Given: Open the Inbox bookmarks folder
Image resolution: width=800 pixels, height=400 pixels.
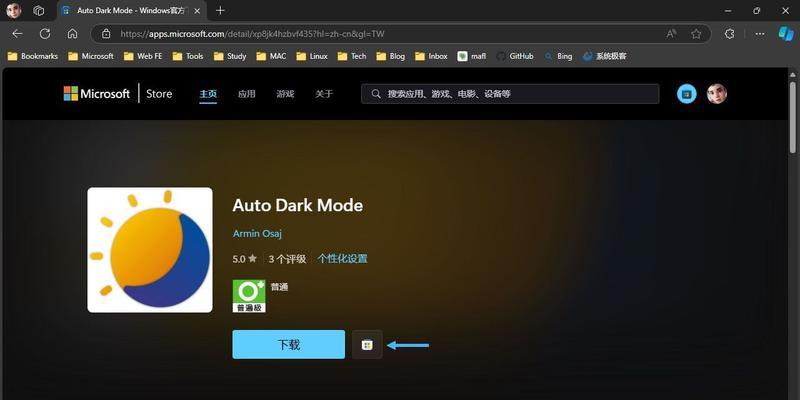Looking at the screenshot, I should [x=431, y=56].
